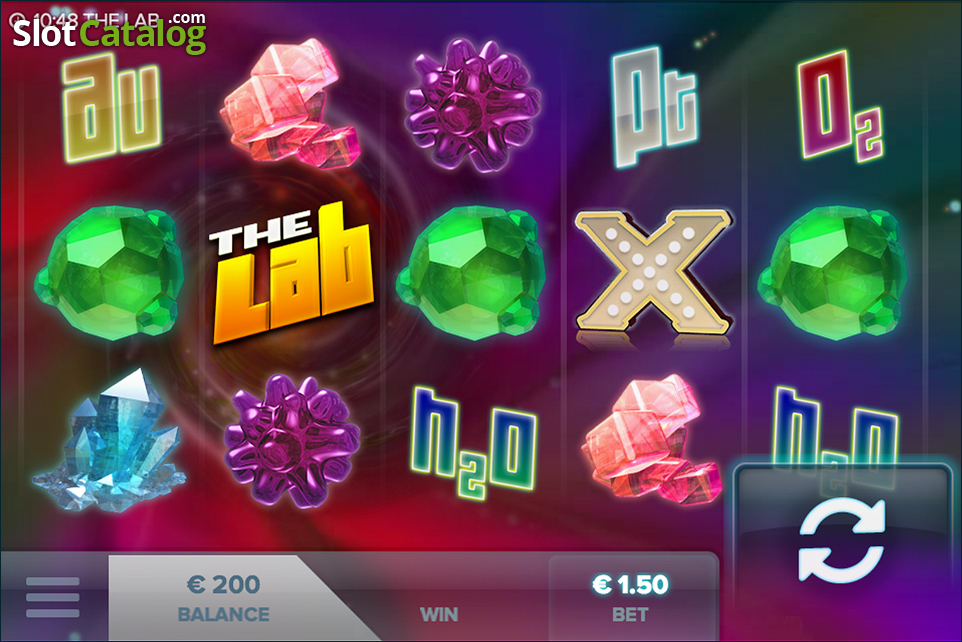Click the purple molecule in the bottom row
The height and width of the screenshot is (642, 962).
coord(292,441)
